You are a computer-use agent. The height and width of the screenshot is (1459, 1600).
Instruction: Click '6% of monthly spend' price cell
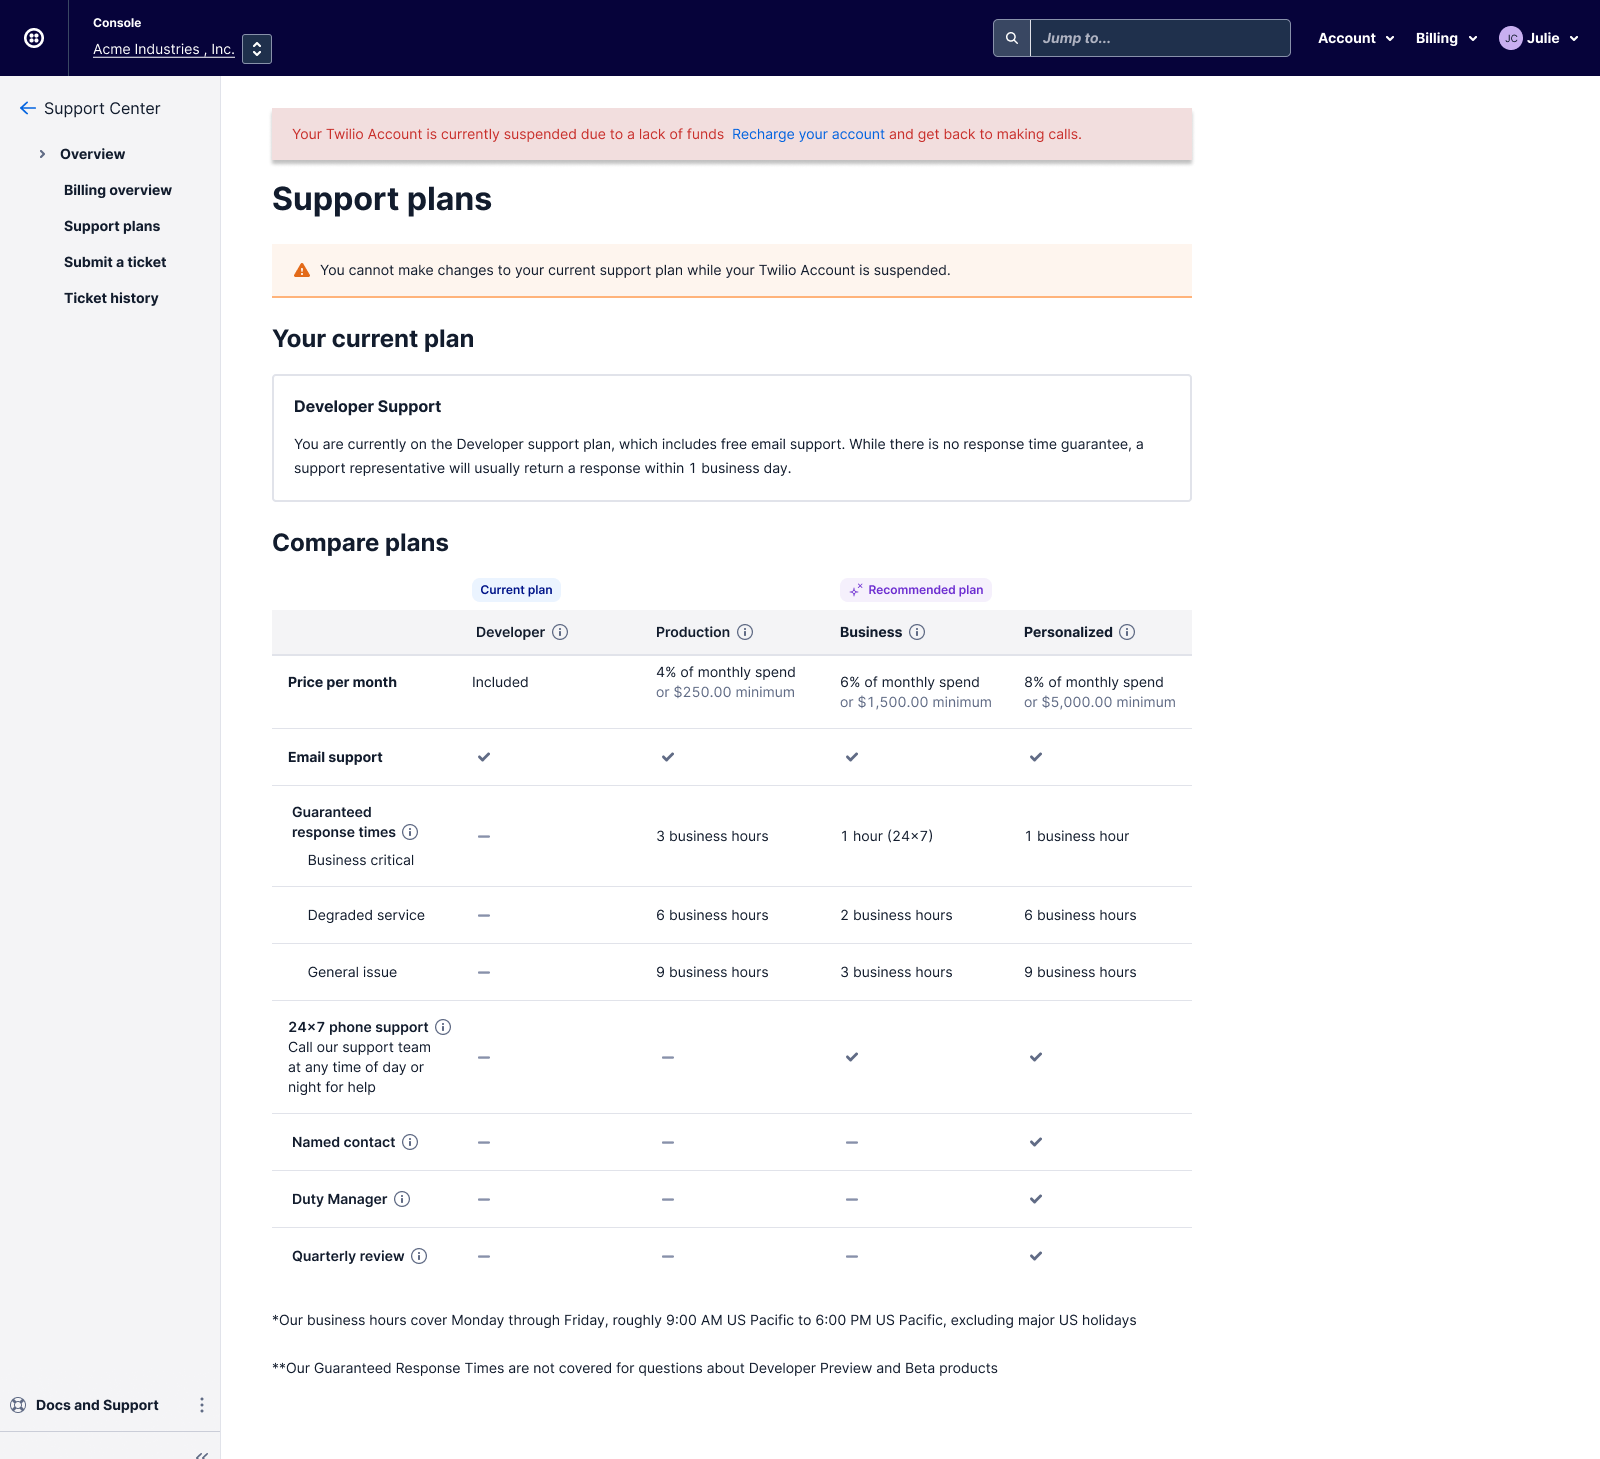[x=916, y=692]
